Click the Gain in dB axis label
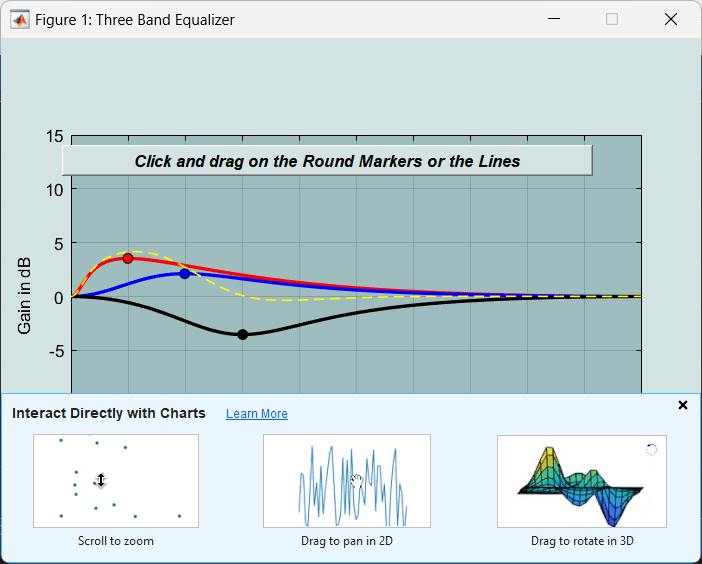702x564 pixels. point(24,296)
